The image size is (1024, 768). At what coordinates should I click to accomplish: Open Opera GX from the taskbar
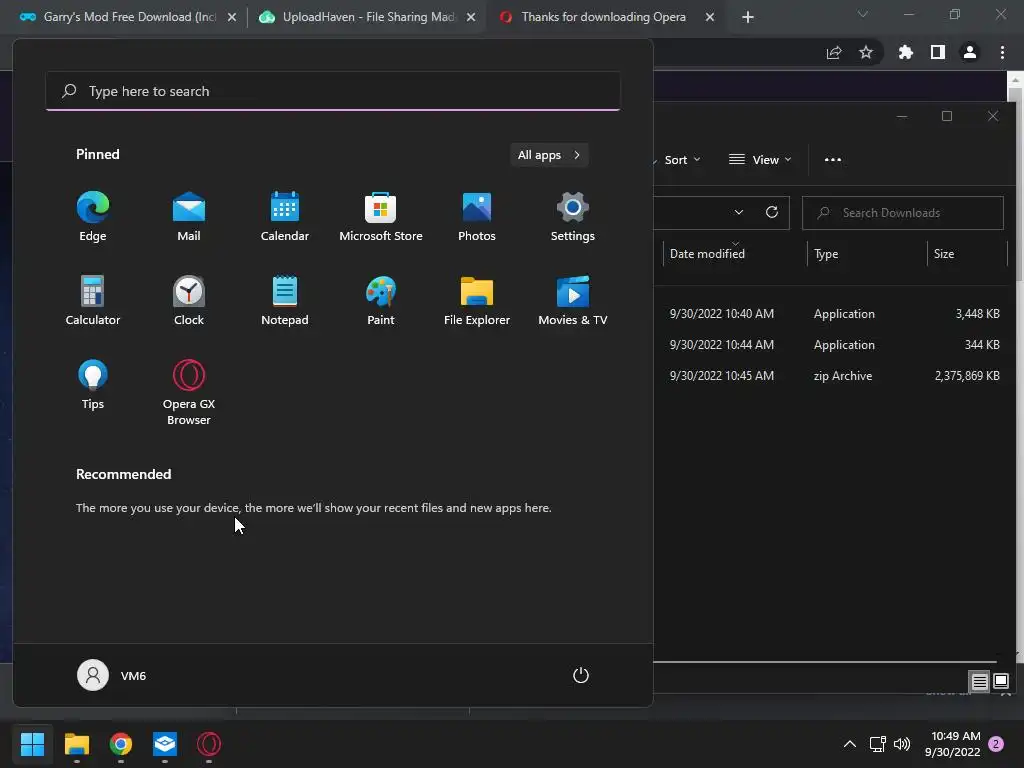pos(209,743)
